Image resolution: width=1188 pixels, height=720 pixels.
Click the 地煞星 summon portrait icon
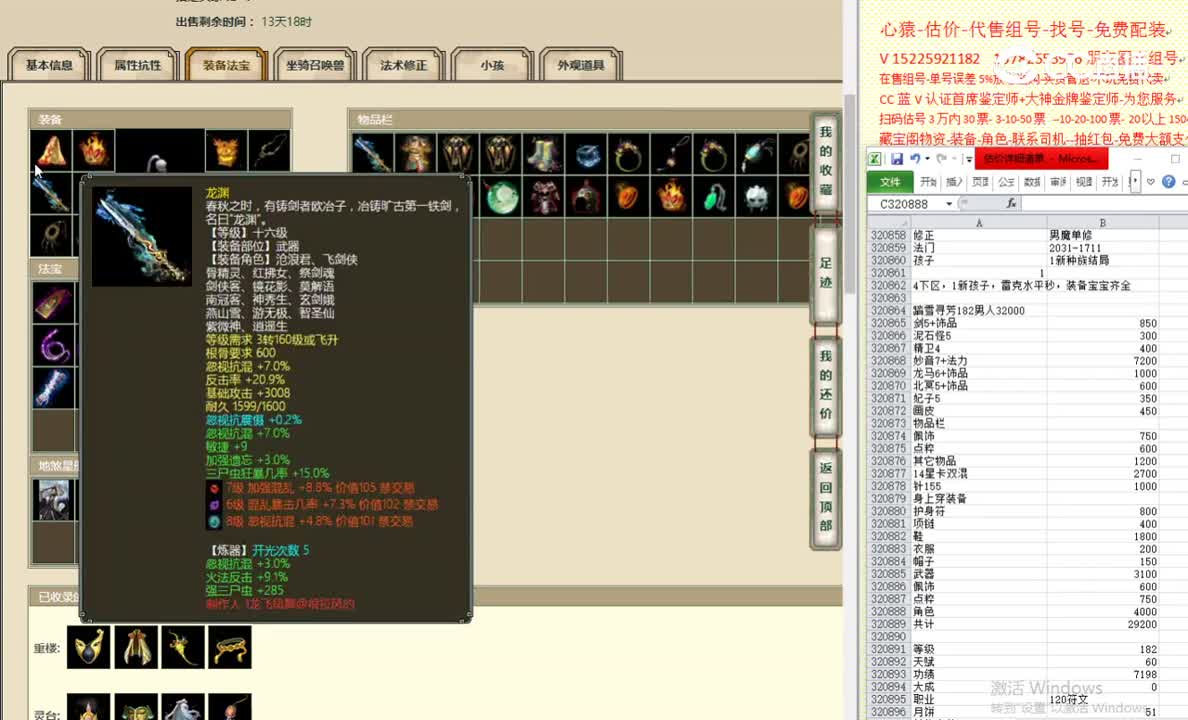(53, 500)
